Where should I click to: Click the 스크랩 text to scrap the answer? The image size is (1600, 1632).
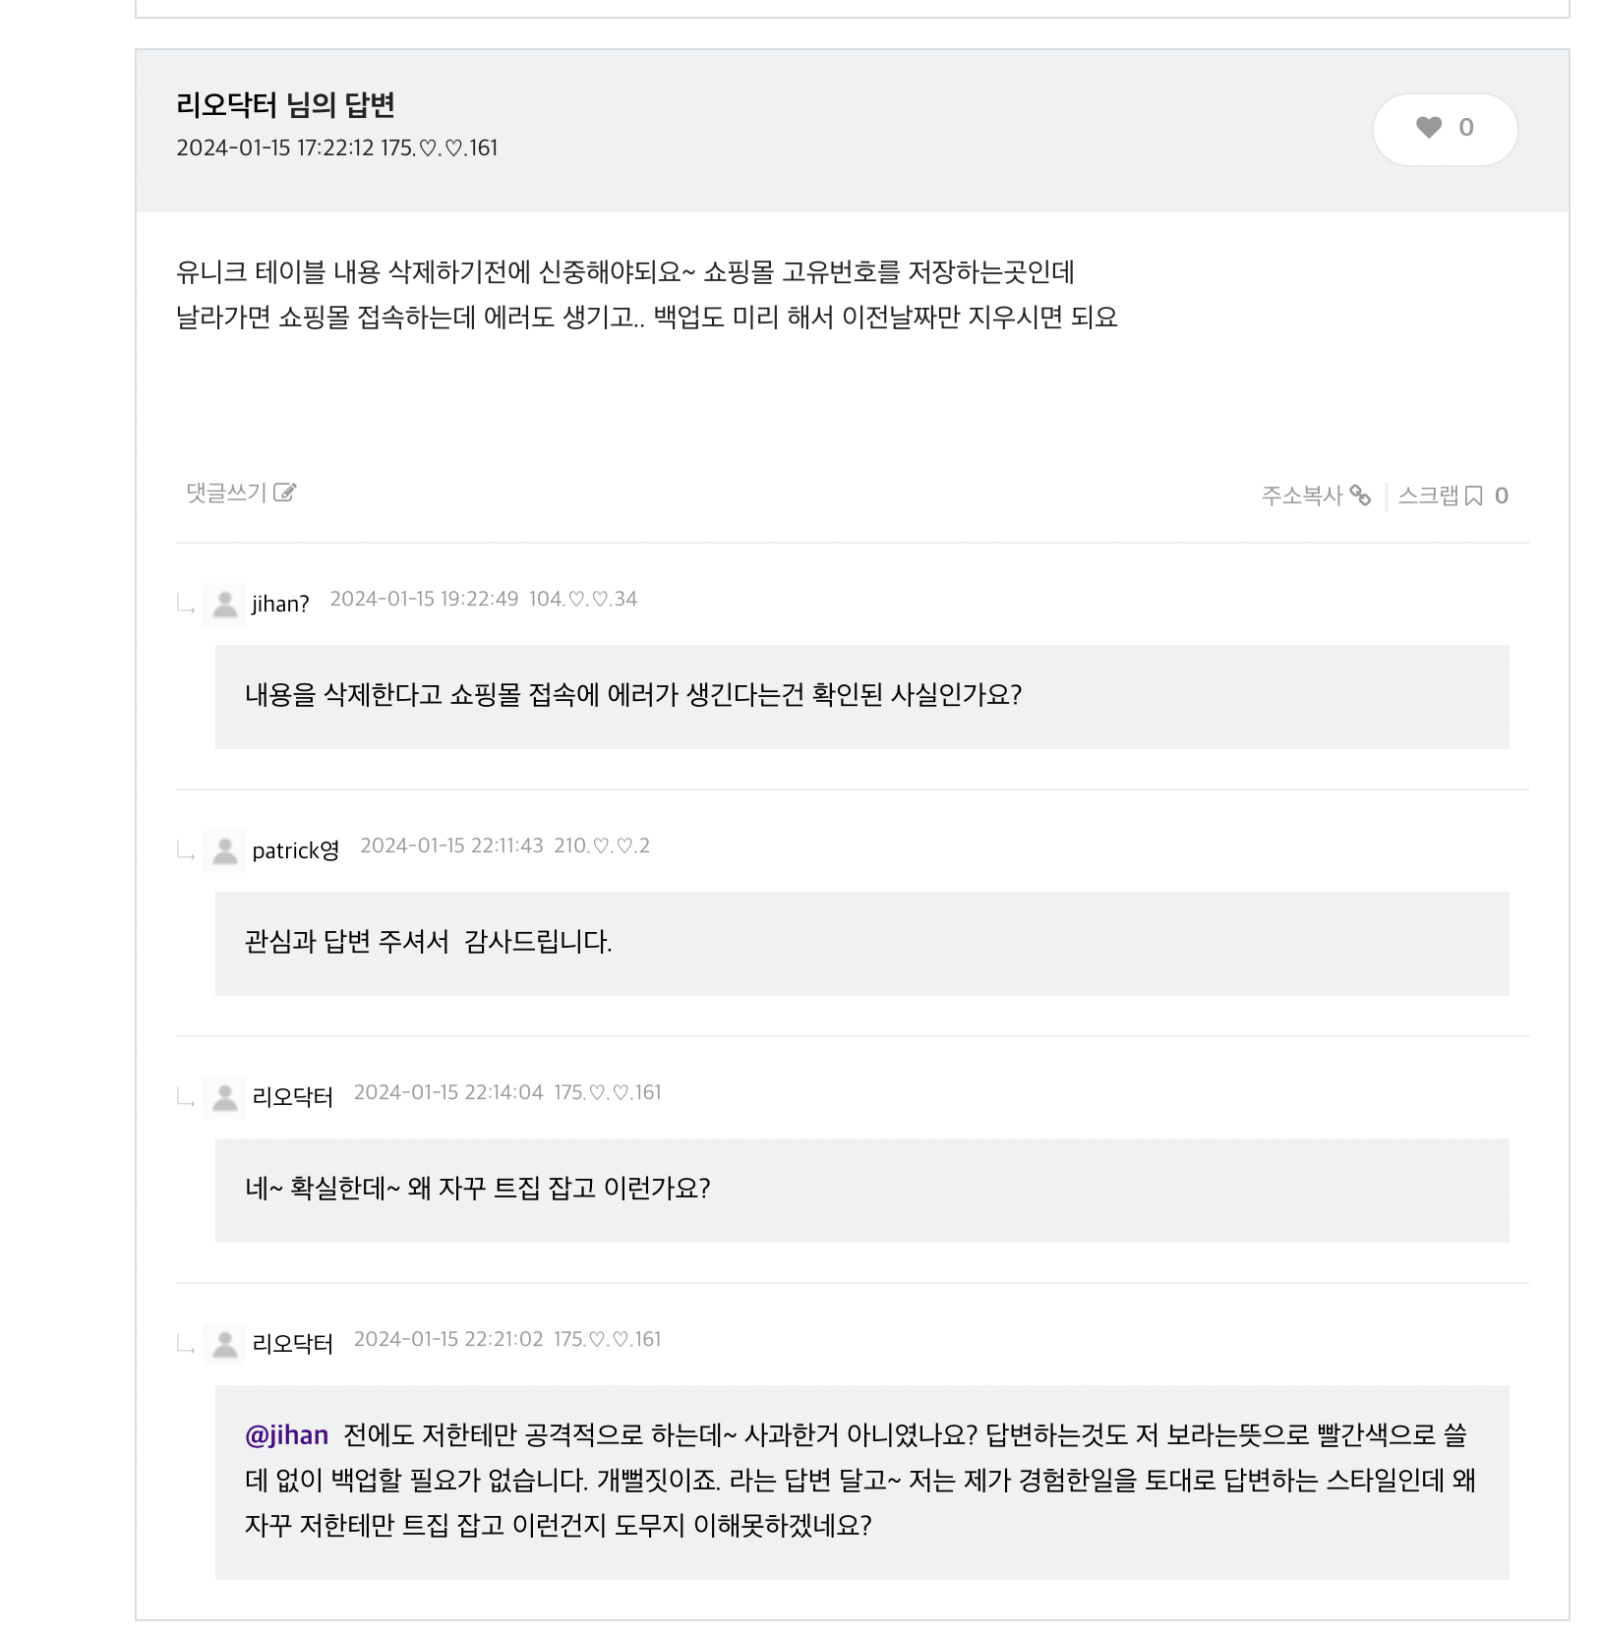(x=1428, y=496)
